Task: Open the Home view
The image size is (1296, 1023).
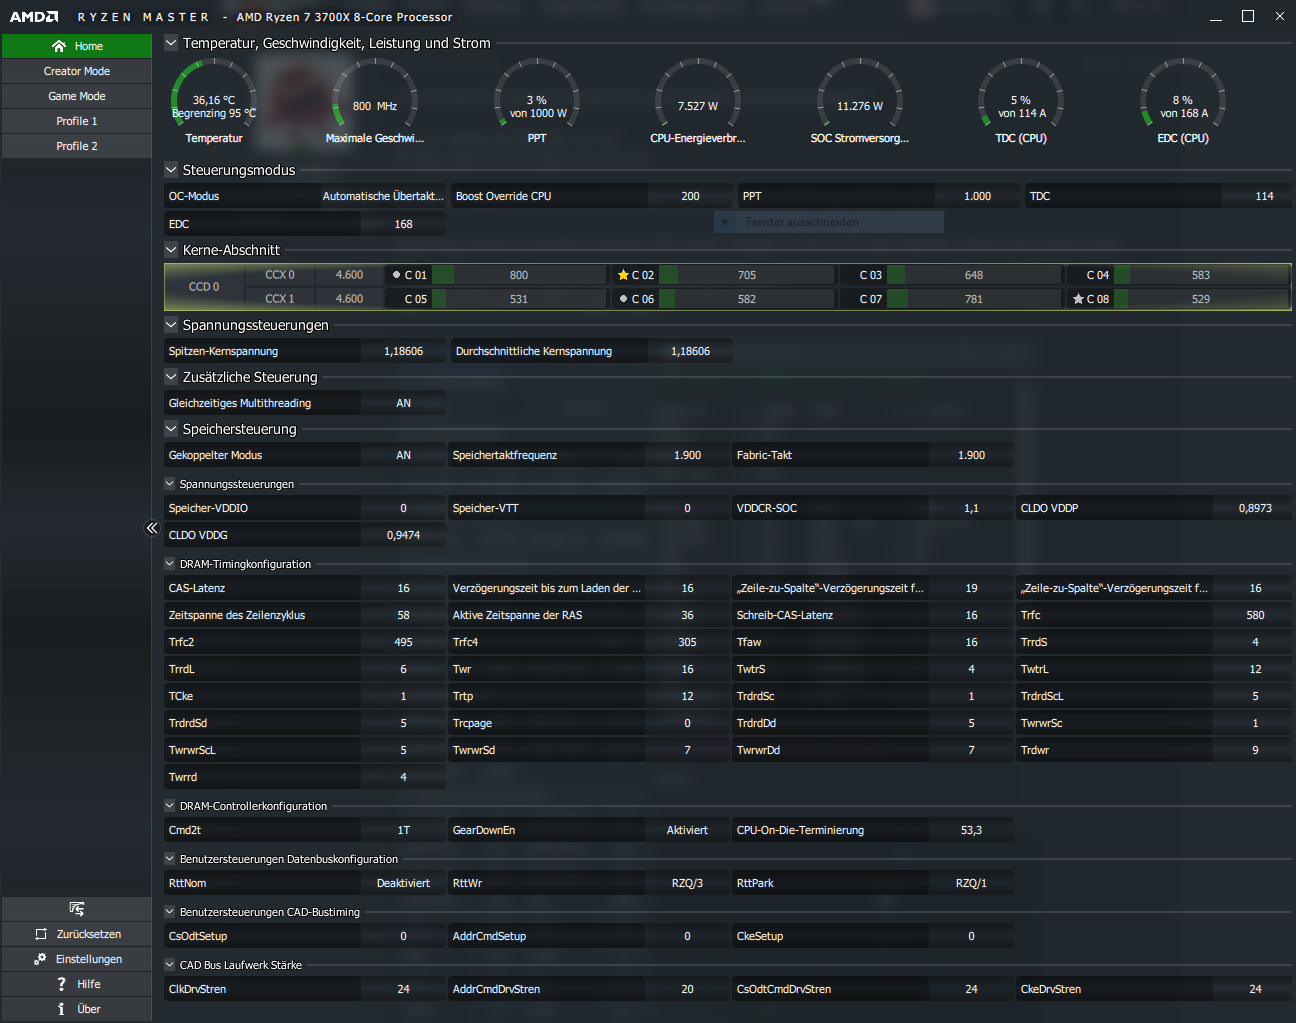Action: coord(77,46)
